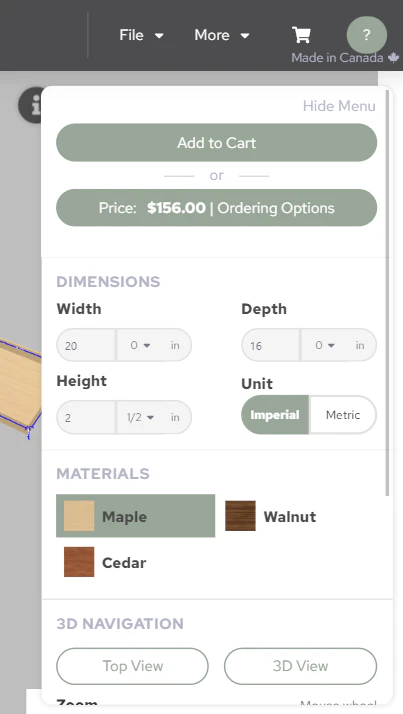
Task: Choose the Walnut wood texture swatch
Action: click(240, 516)
